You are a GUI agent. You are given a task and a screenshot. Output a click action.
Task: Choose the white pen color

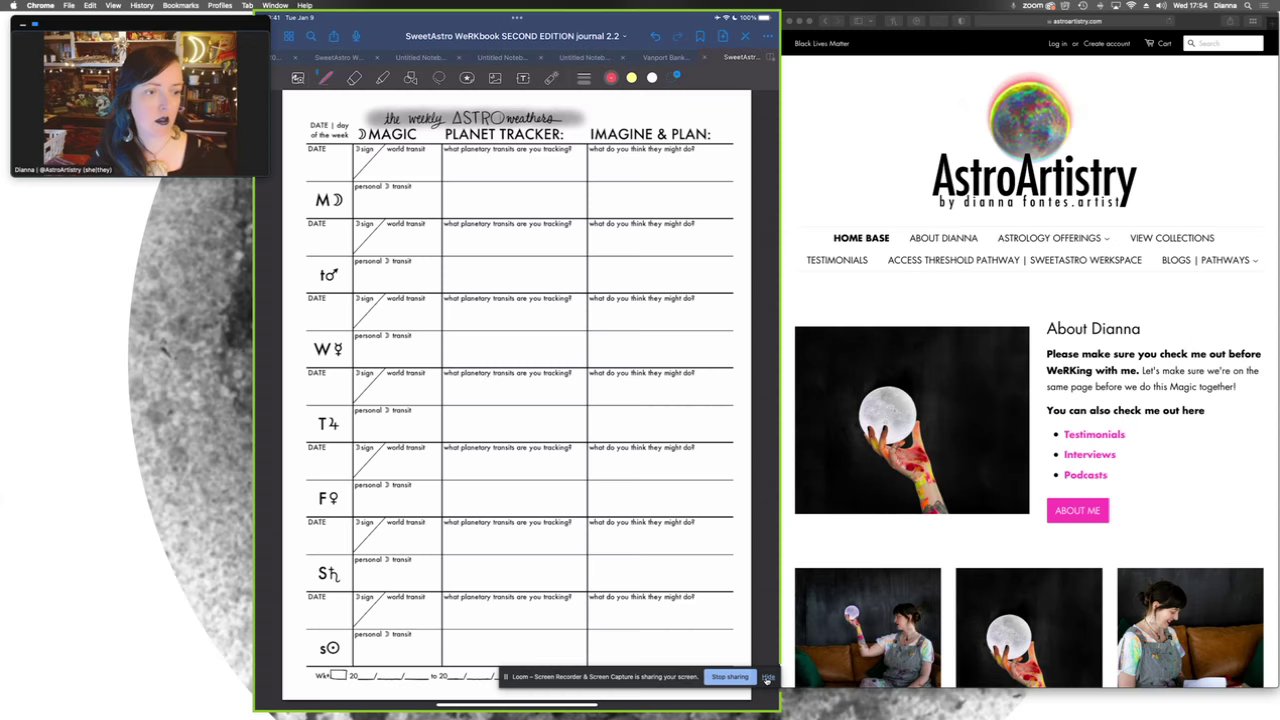point(652,78)
